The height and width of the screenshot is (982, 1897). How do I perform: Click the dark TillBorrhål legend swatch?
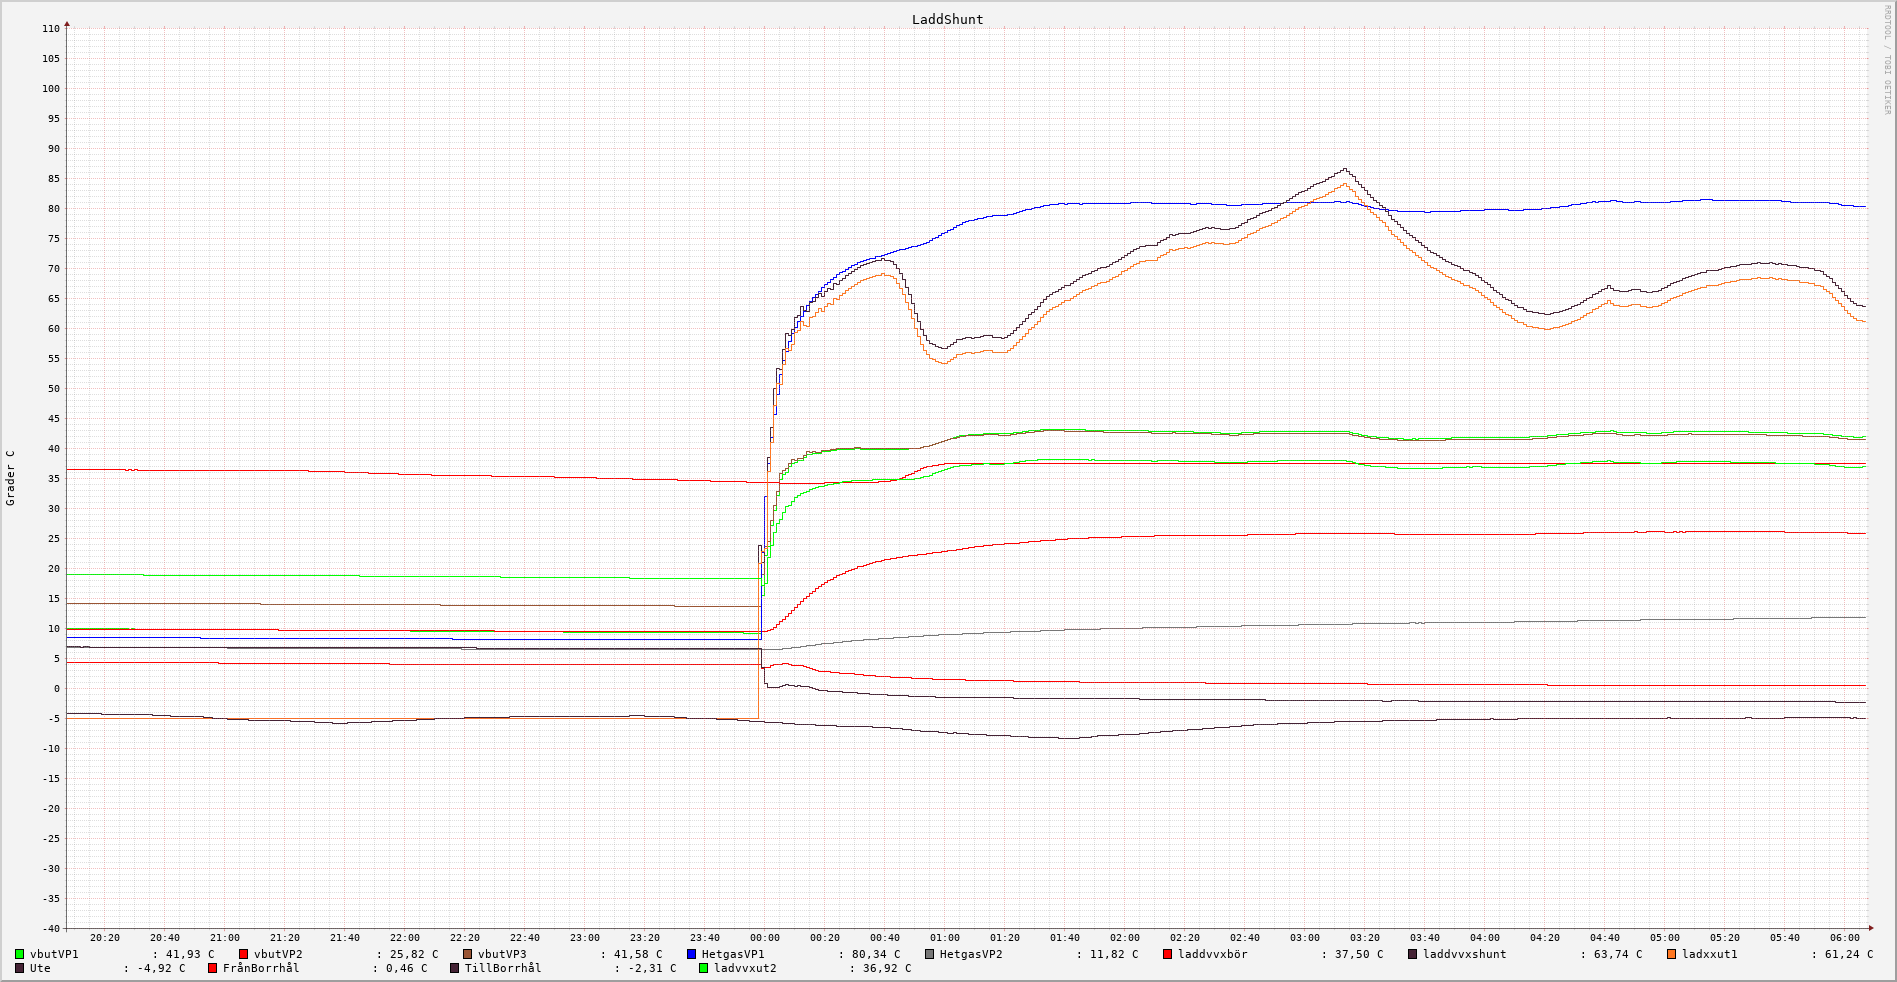454,968
